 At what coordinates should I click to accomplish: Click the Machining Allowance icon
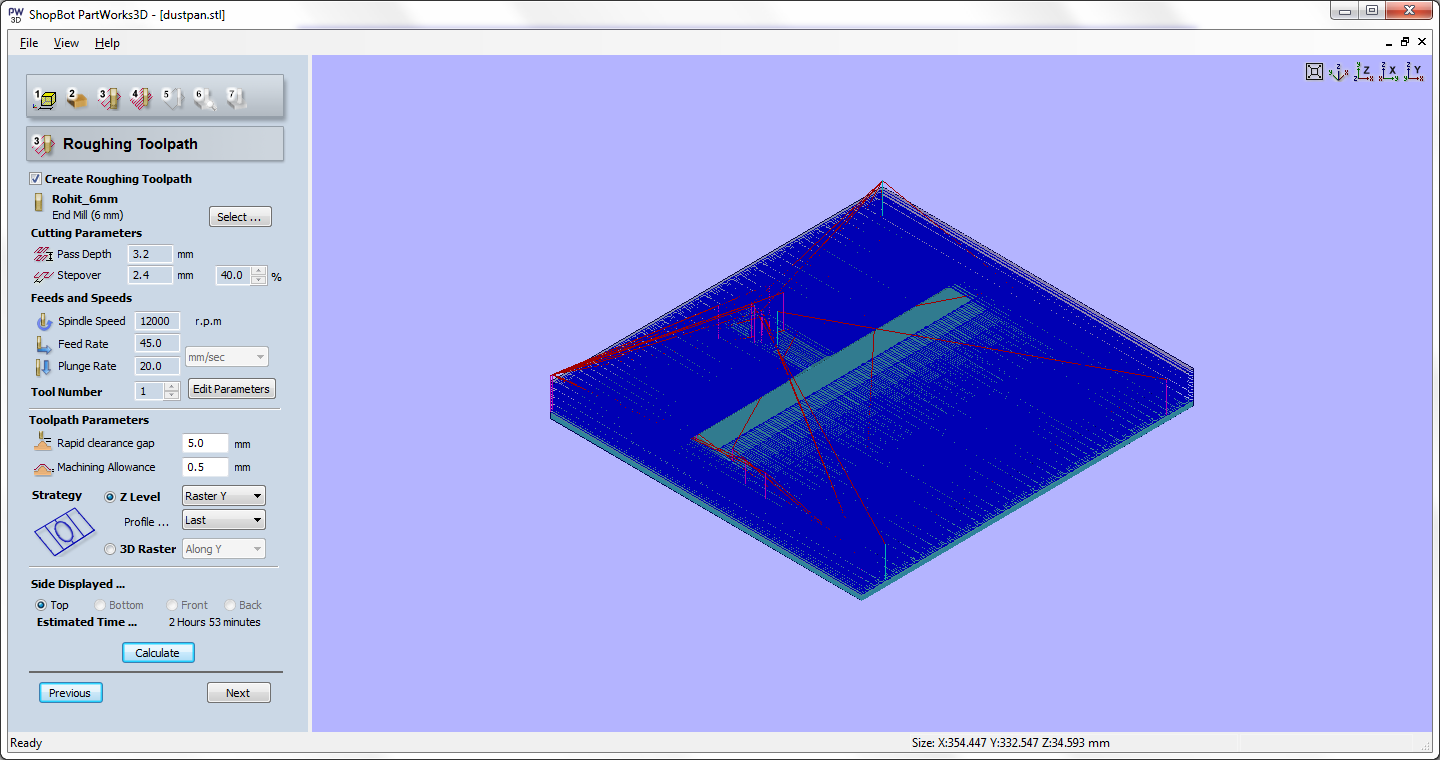43,467
